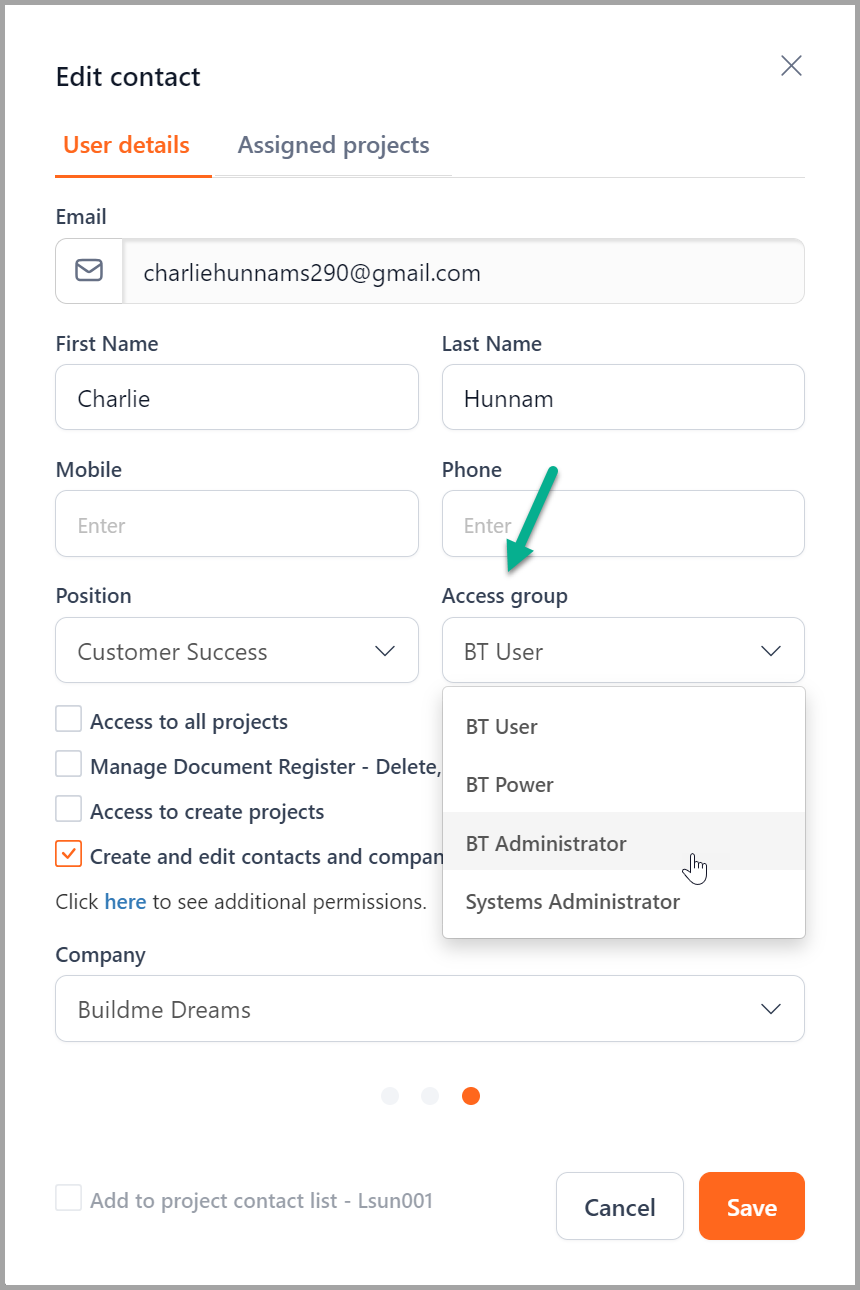Select BT Administrator from the access group list

tap(546, 843)
